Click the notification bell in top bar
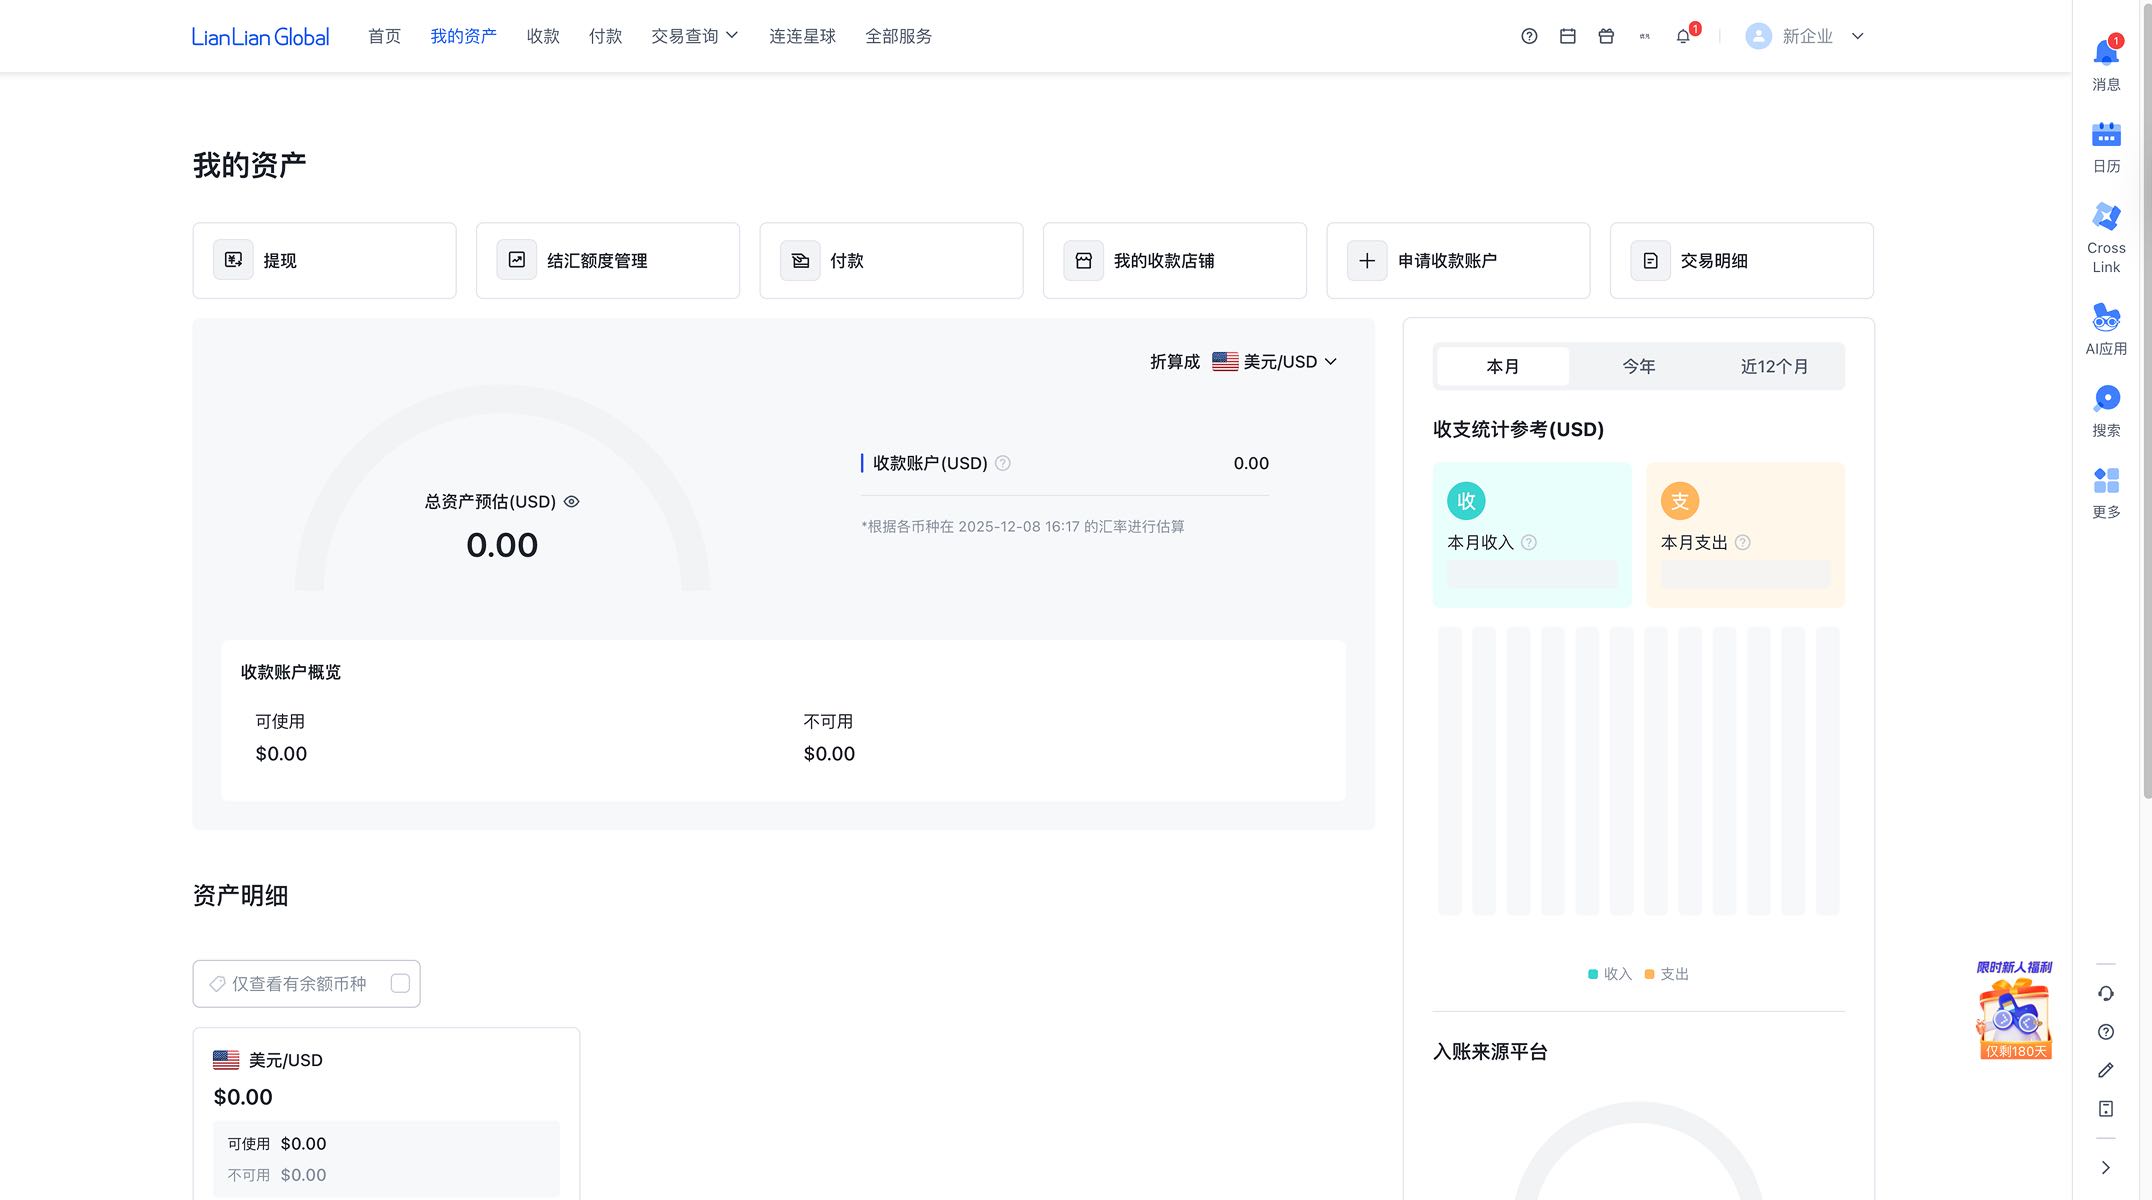Image resolution: width=2152 pixels, height=1200 pixels. pyautogui.click(x=1683, y=36)
